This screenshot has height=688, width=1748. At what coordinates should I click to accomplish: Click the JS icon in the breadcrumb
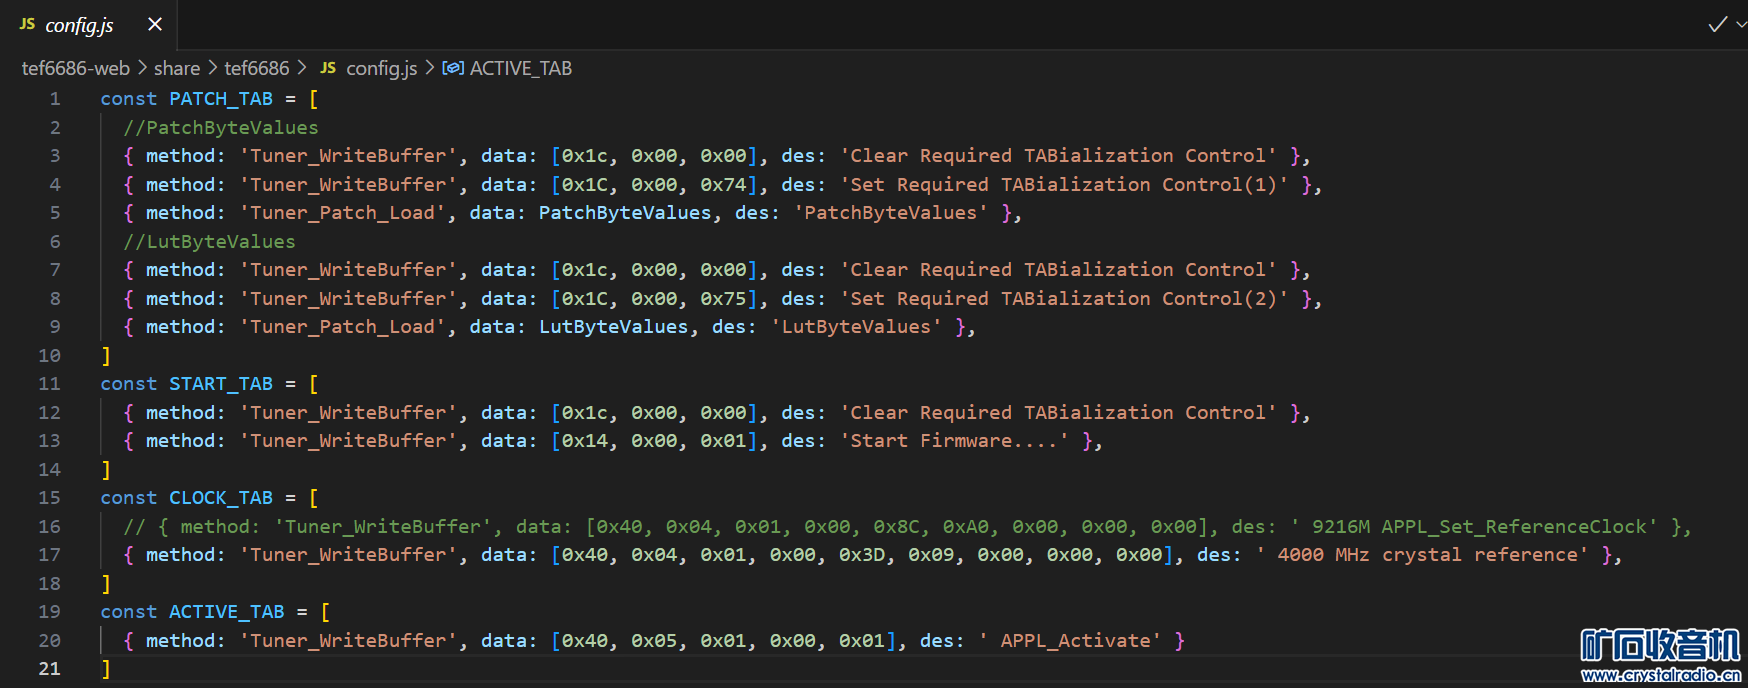tap(328, 68)
